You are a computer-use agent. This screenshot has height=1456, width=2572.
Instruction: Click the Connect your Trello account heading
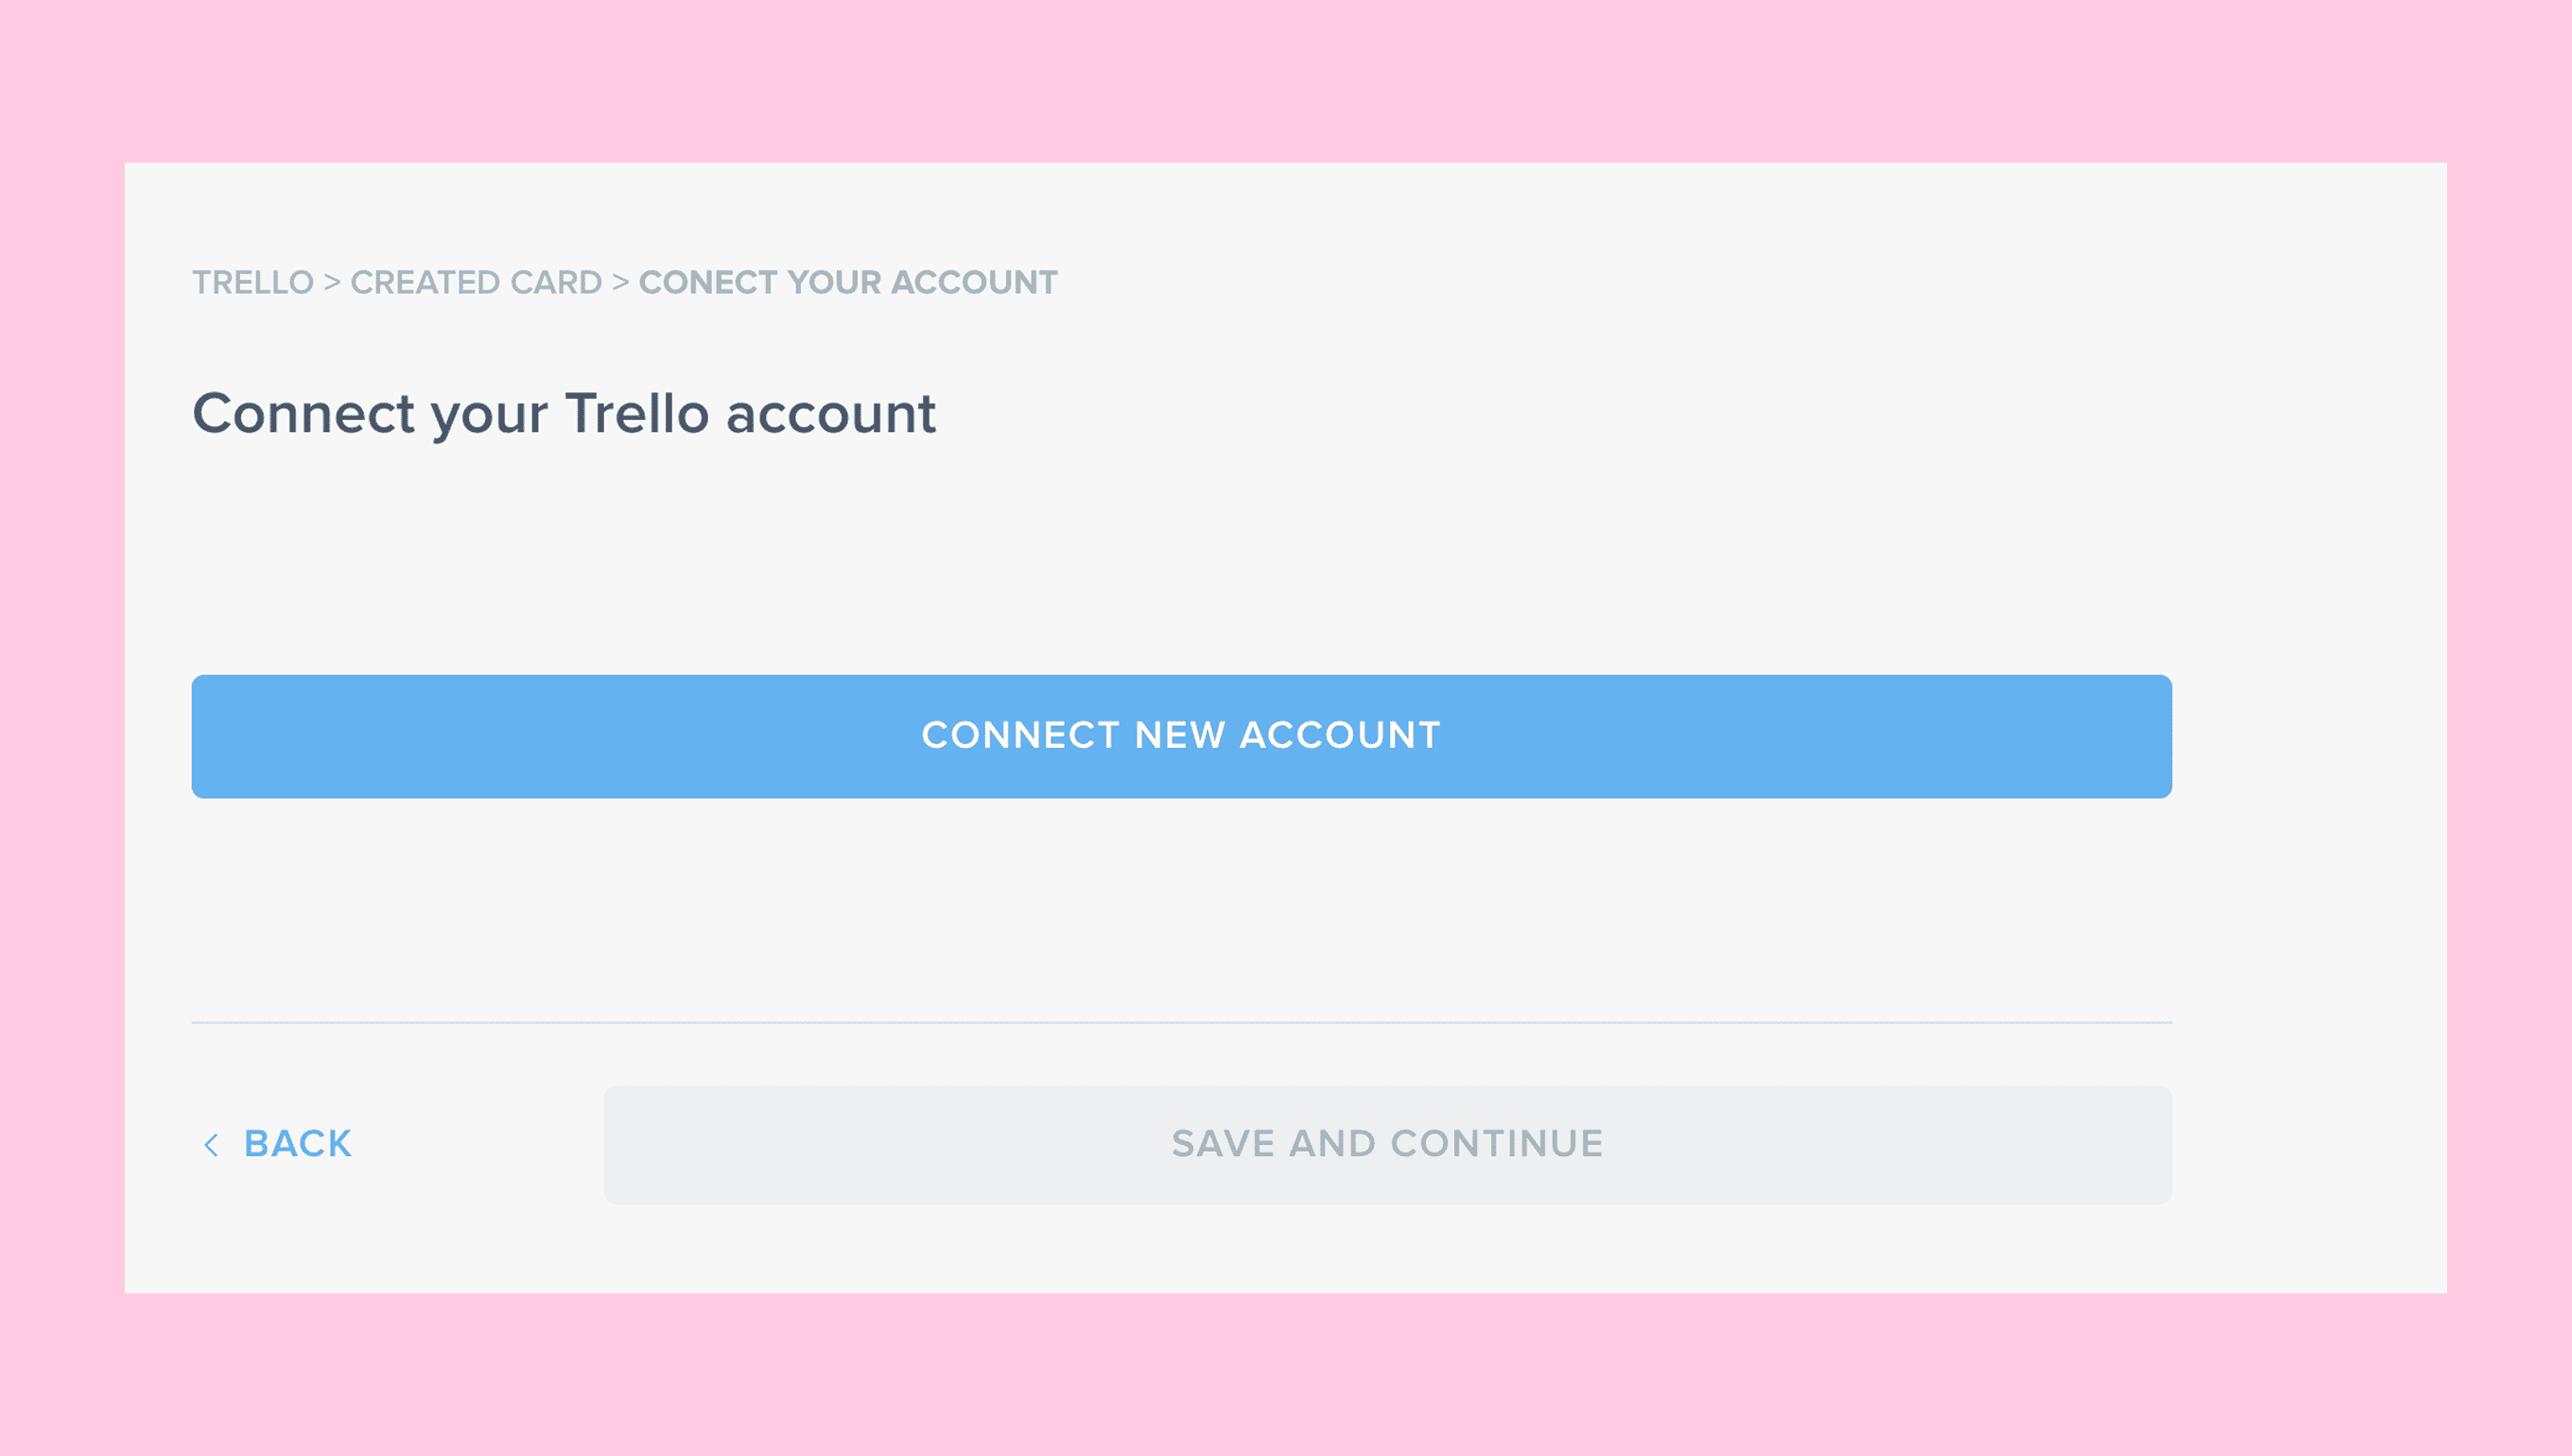pyautogui.click(x=564, y=414)
